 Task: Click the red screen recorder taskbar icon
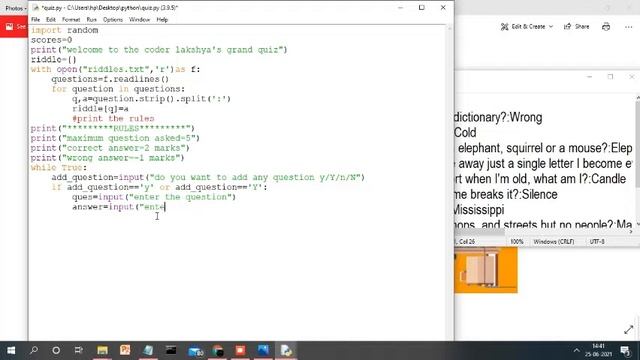coord(240,350)
